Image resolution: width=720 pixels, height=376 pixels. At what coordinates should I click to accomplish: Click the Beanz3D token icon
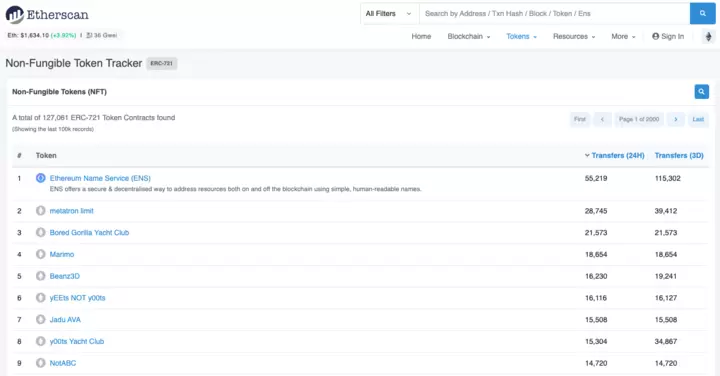click(x=40, y=276)
